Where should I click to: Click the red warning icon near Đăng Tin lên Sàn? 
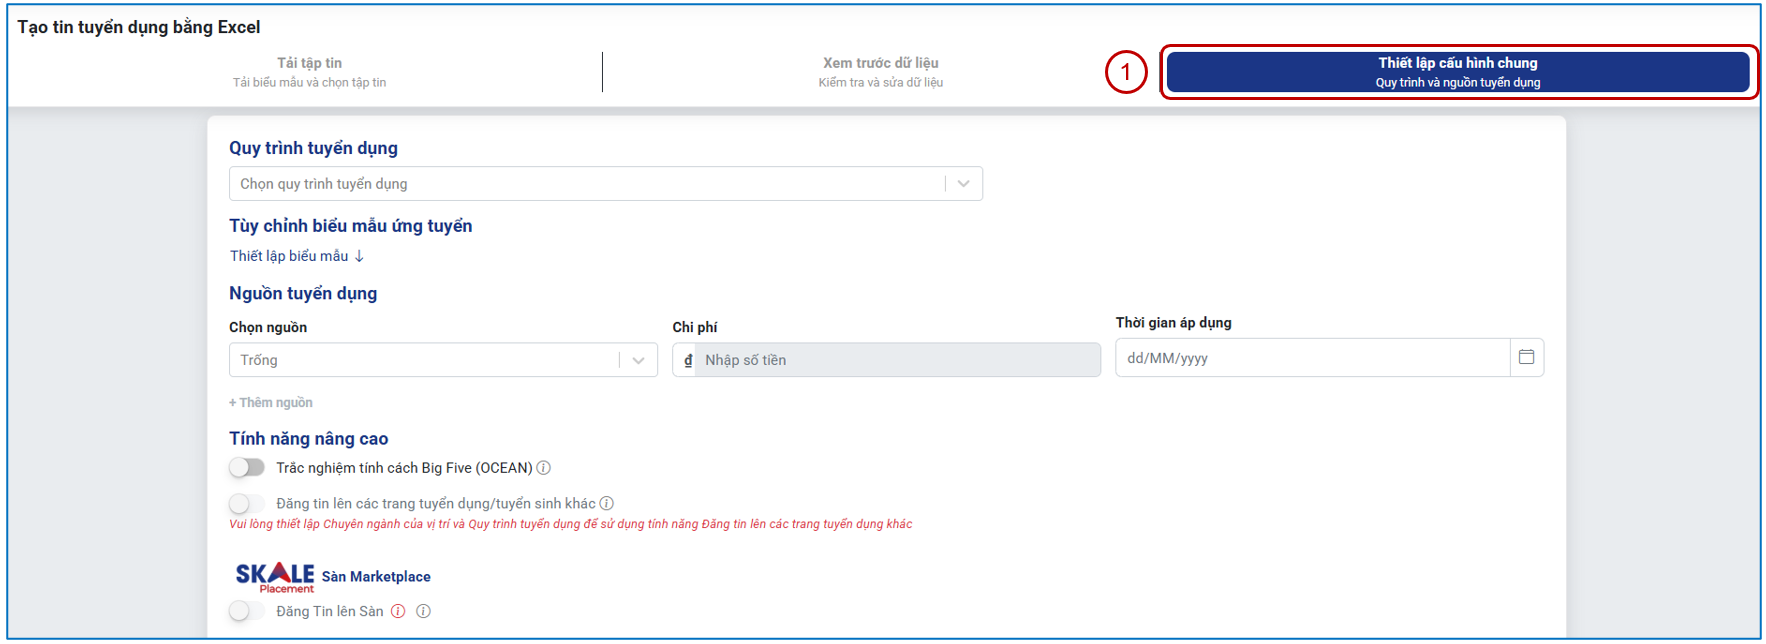pyautogui.click(x=398, y=611)
